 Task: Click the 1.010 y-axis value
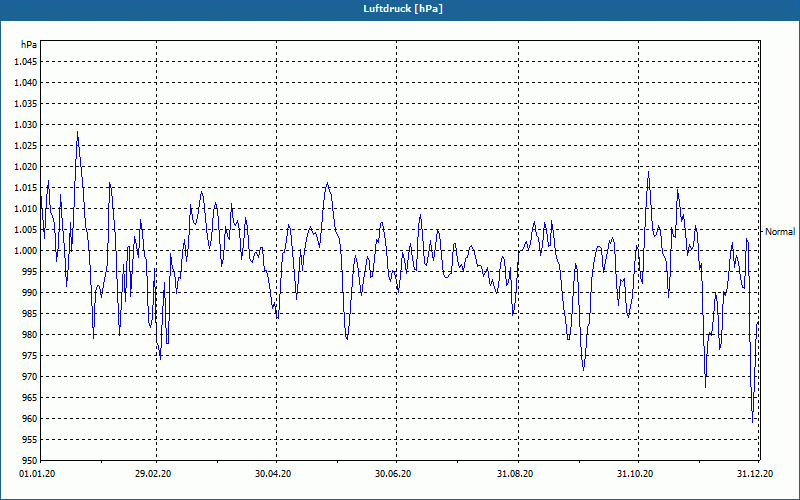pyautogui.click(x=26, y=209)
